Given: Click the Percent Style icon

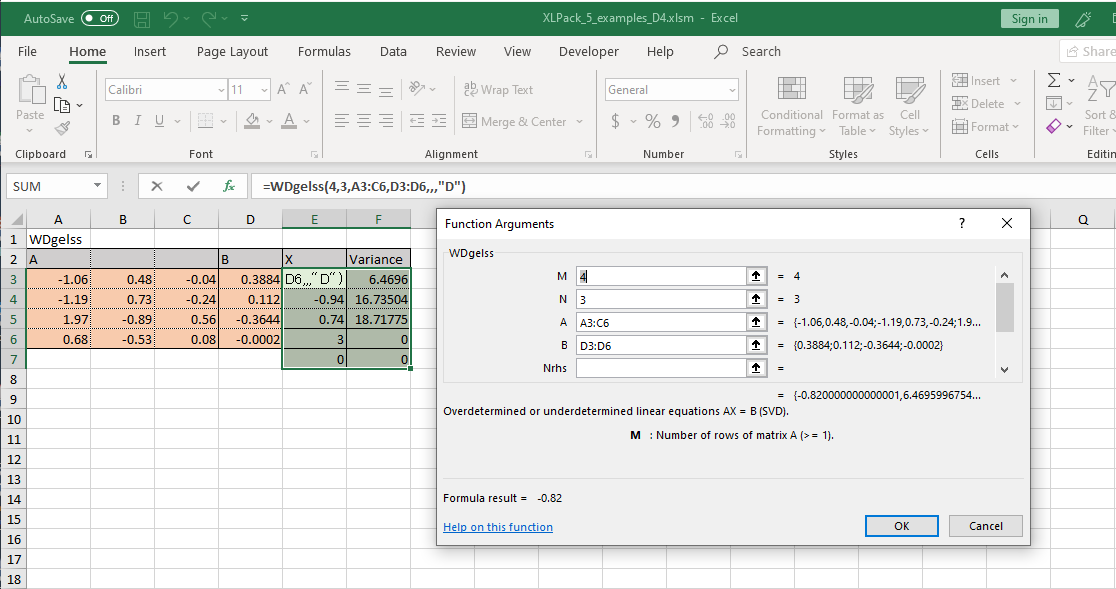Looking at the screenshot, I should click(x=653, y=121).
